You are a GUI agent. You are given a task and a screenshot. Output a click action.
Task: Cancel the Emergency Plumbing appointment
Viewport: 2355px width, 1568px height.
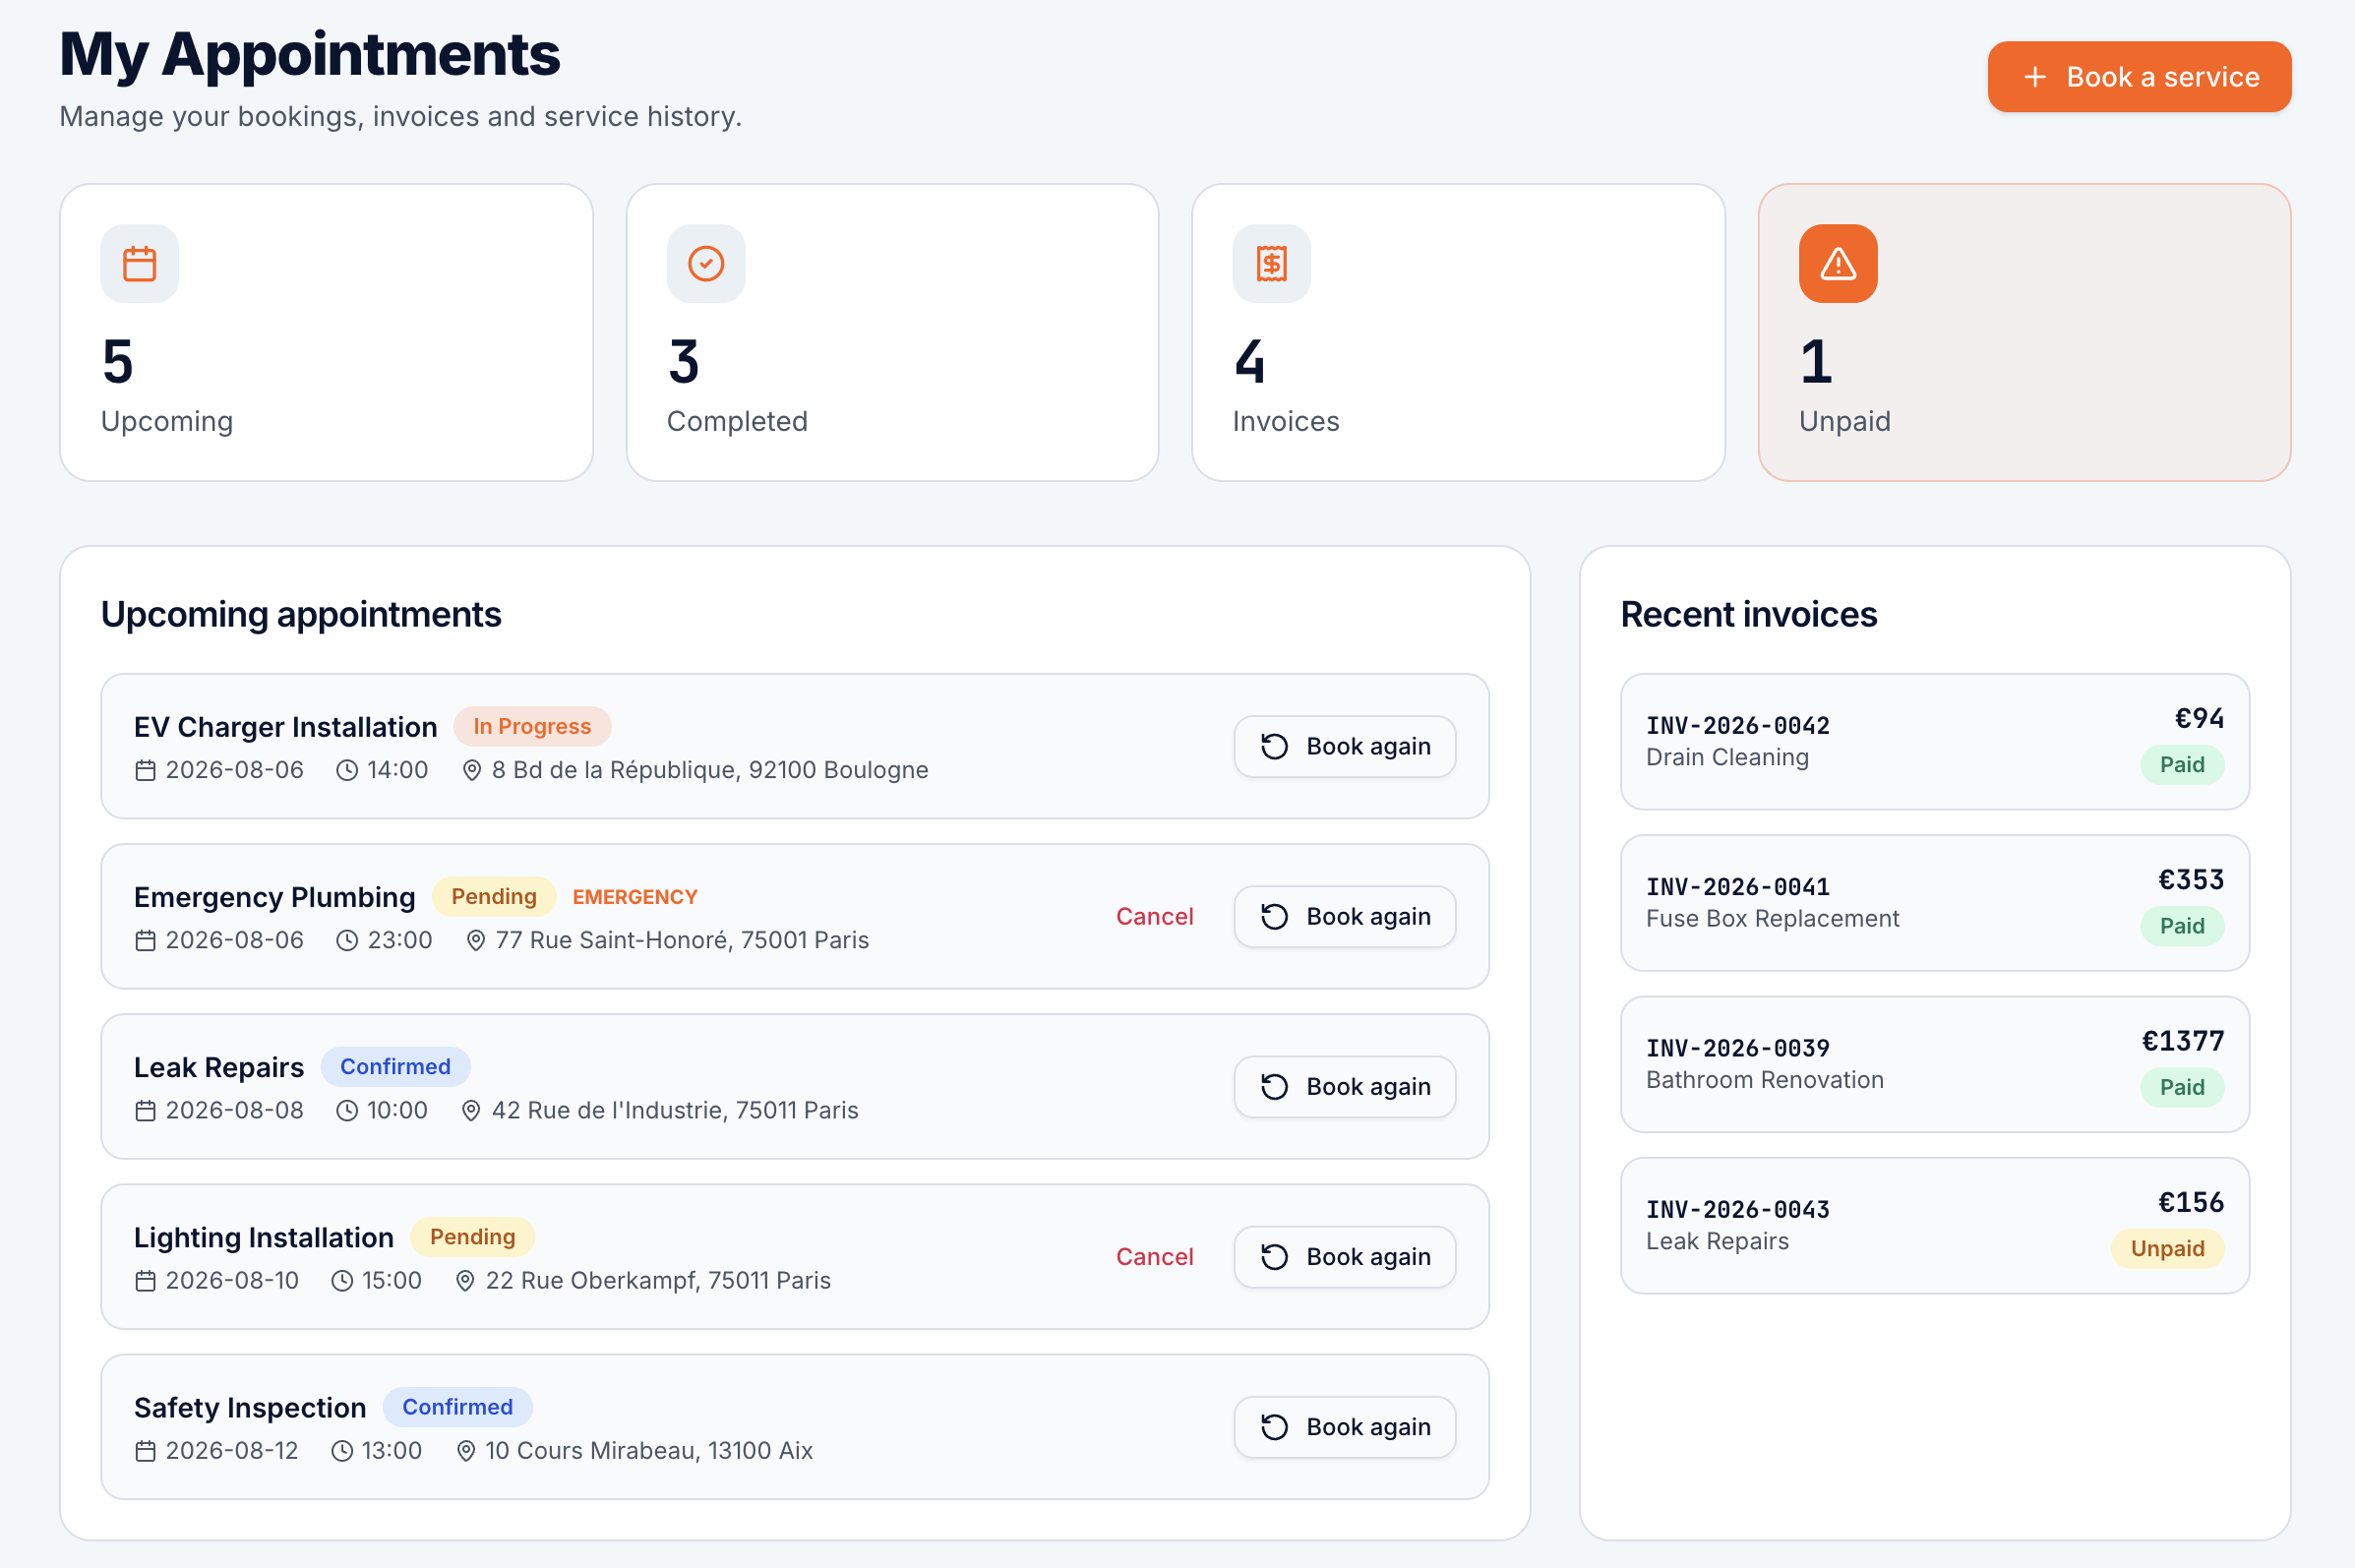click(x=1154, y=916)
